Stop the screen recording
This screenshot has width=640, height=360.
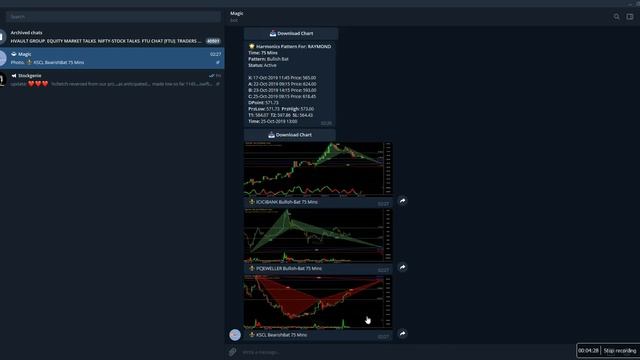click(620, 351)
